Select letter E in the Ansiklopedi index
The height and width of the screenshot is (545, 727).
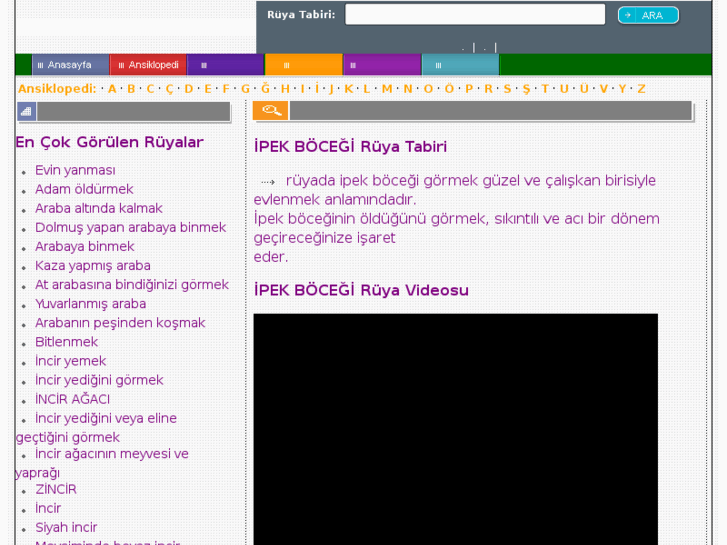point(208,89)
